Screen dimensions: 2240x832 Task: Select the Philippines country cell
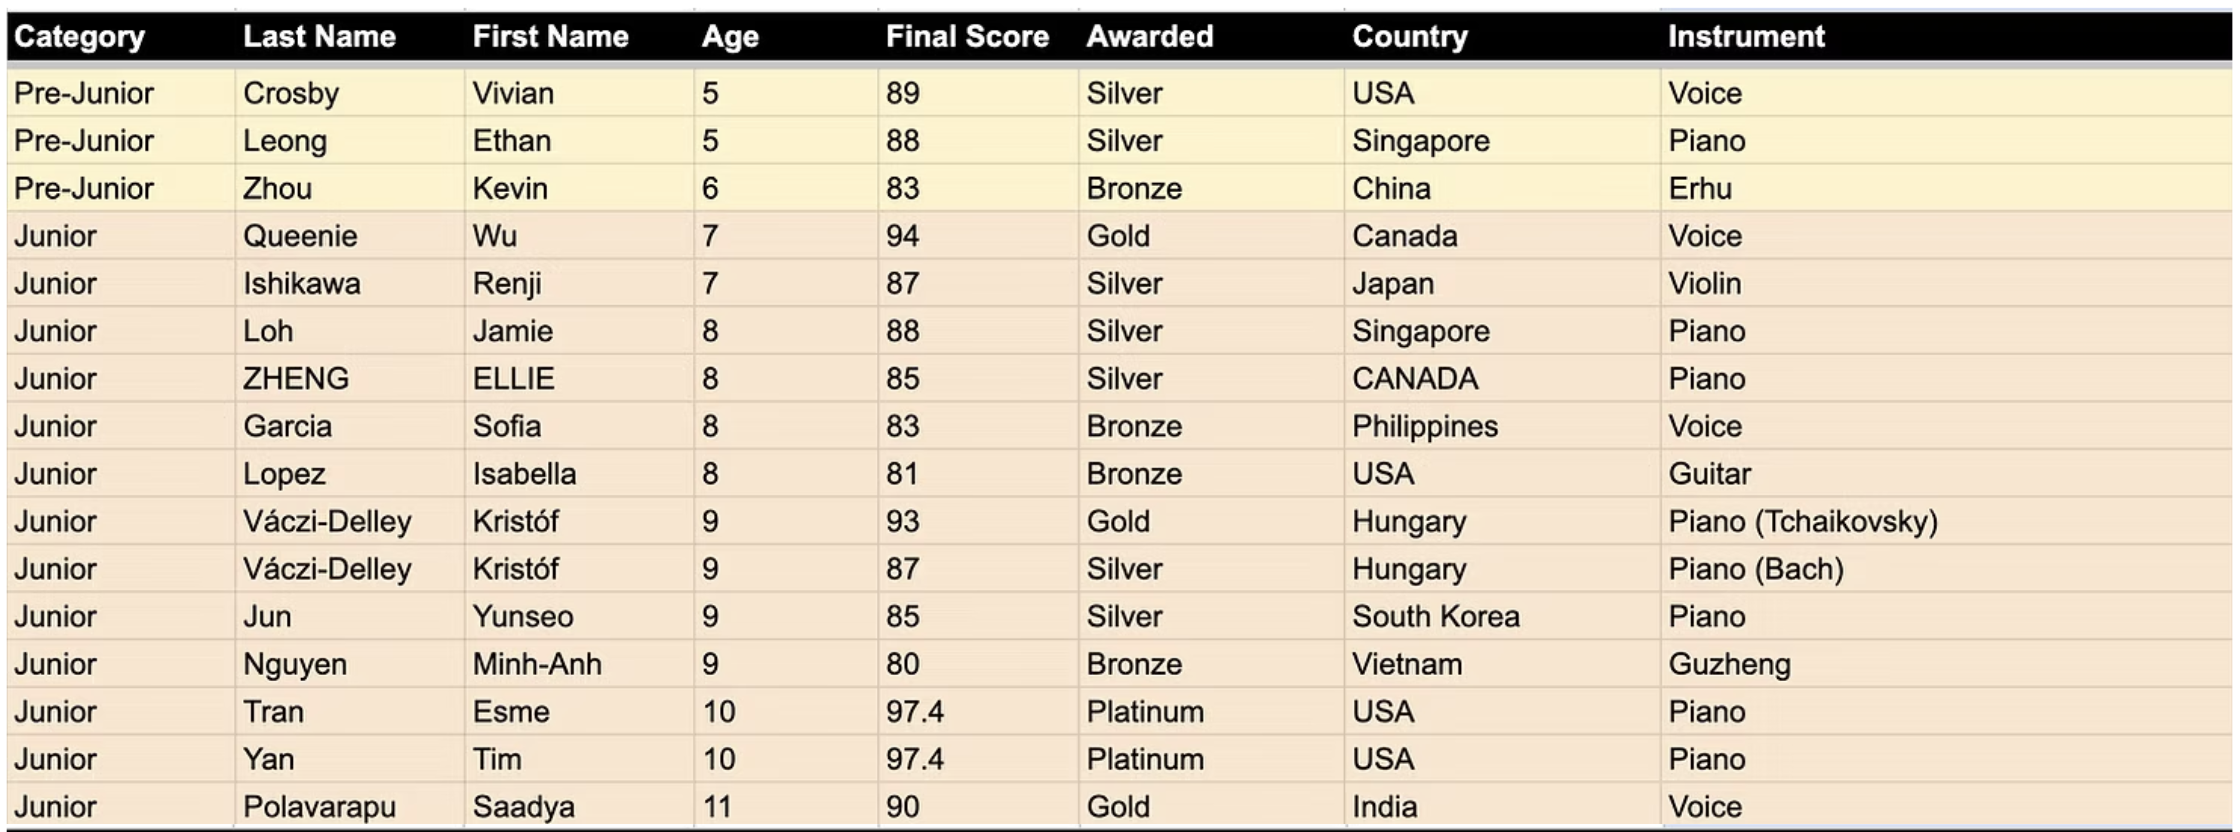[1424, 426]
